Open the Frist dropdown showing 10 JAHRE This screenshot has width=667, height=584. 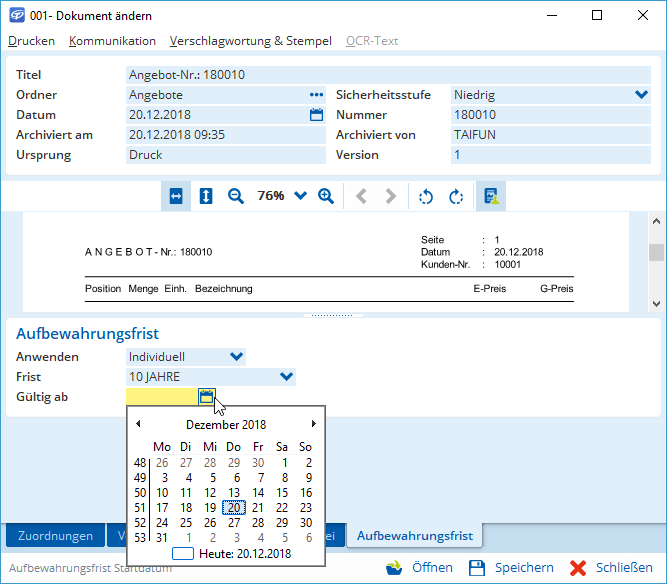286,377
